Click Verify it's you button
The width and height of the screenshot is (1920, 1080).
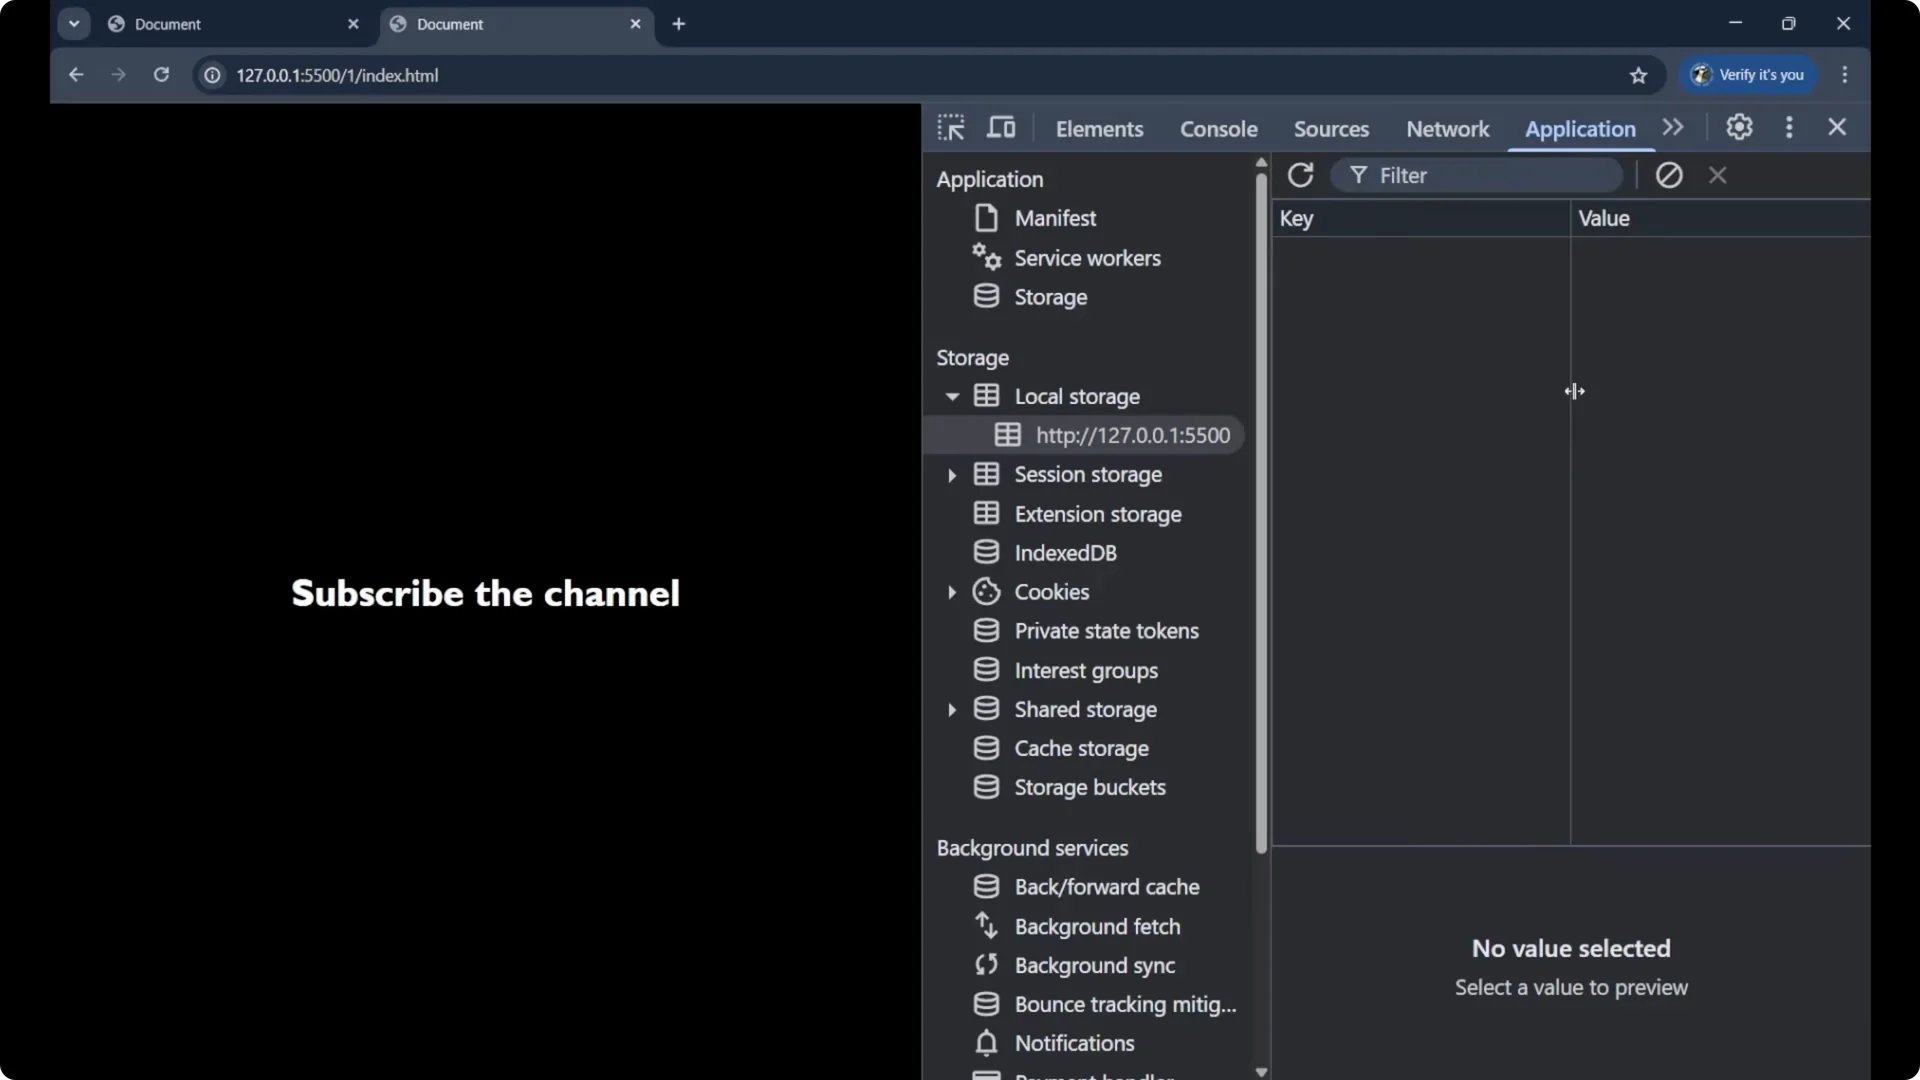tap(1749, 75)
